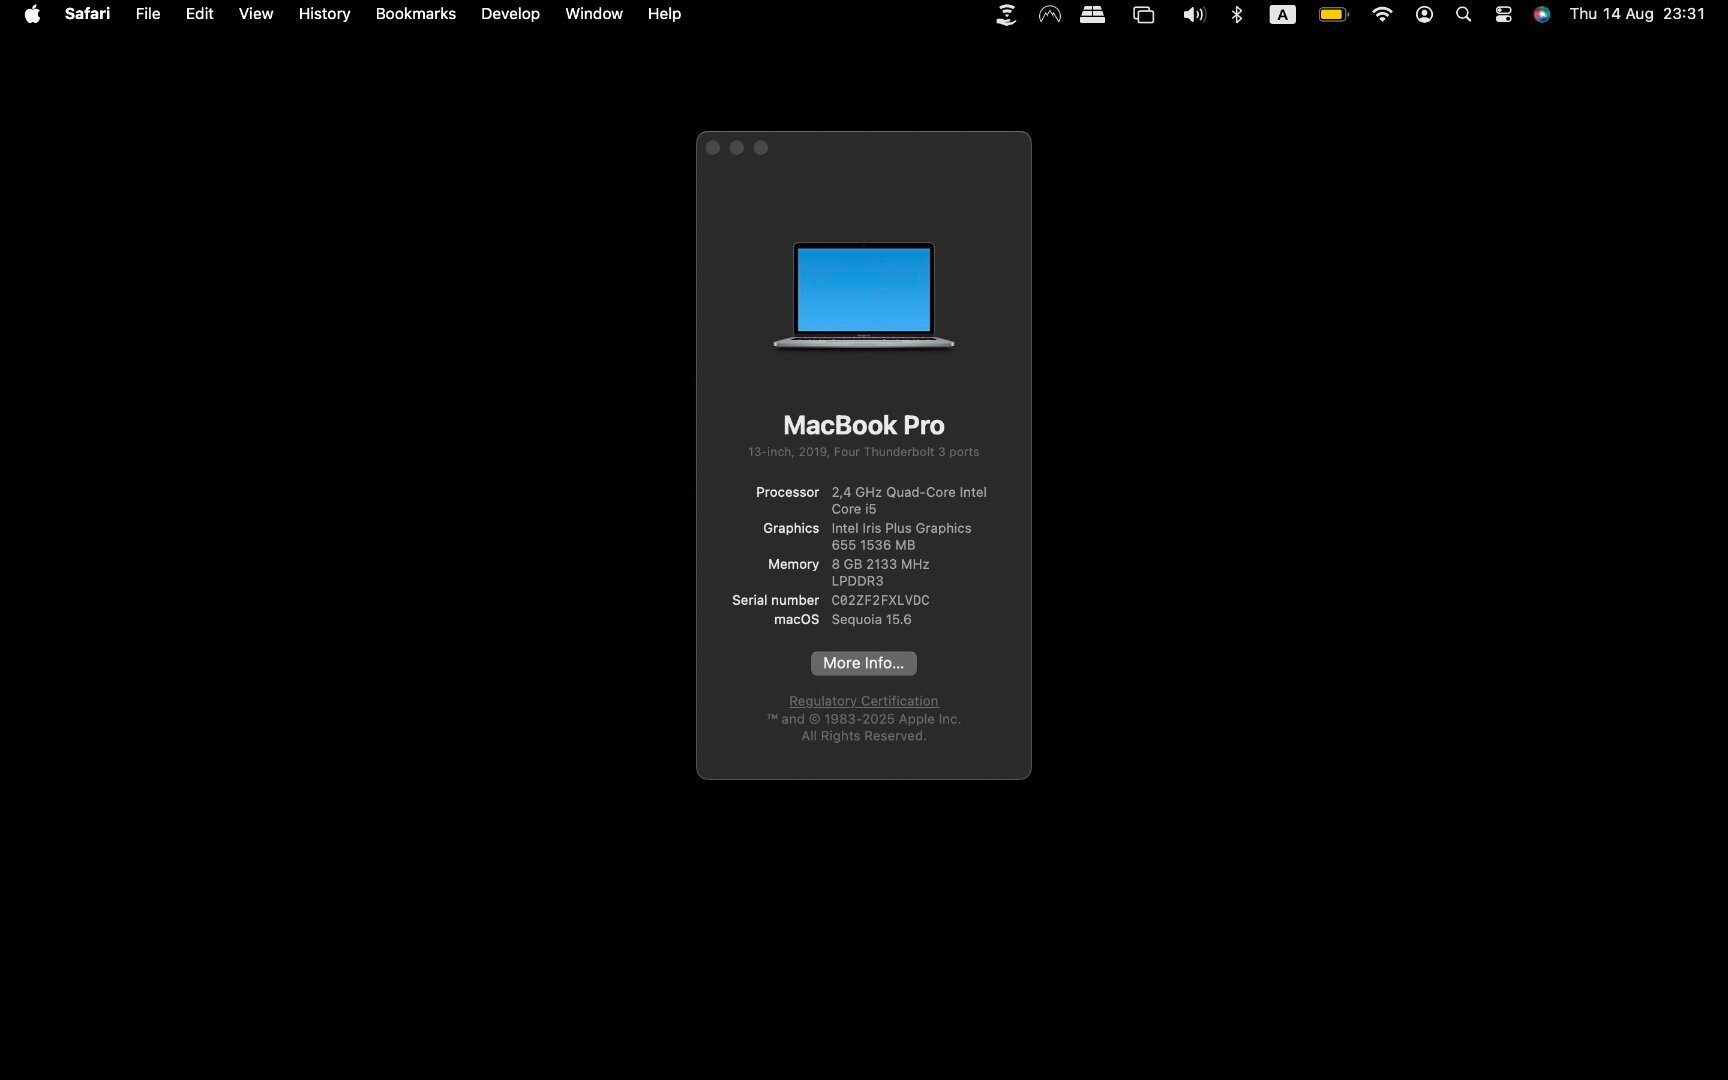The image size is (1728, 1080).
Task: Click the stacked grid menu bar icon
Action: tap(1092, 14)
